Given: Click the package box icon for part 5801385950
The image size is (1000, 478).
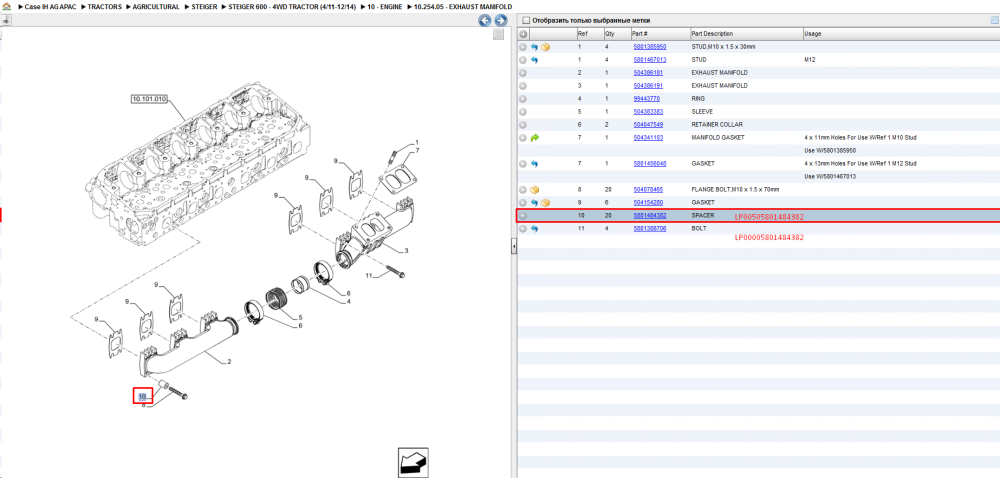Looking at the screenshot, I should (545, 47).
